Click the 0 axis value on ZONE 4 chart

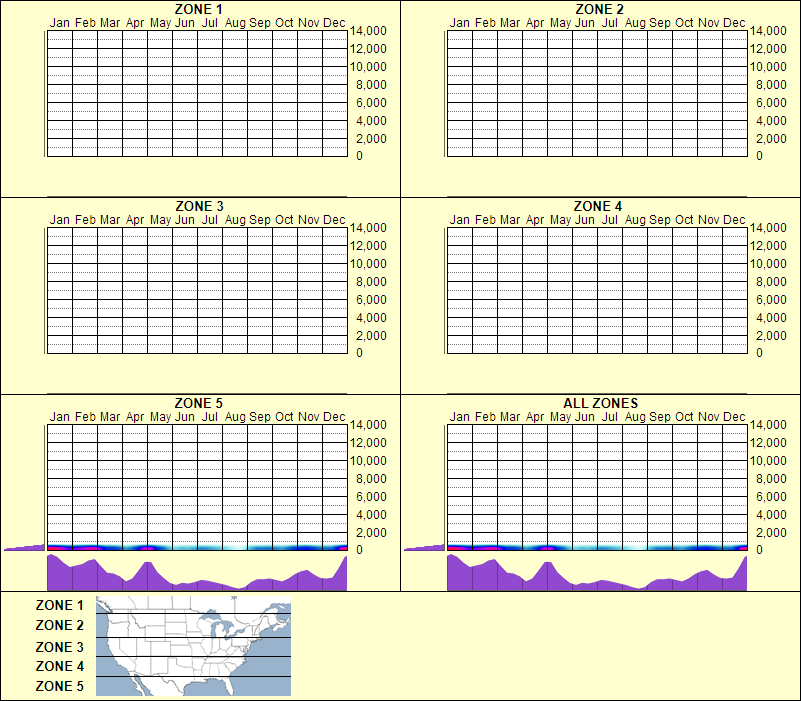click(x=760, y=353)
